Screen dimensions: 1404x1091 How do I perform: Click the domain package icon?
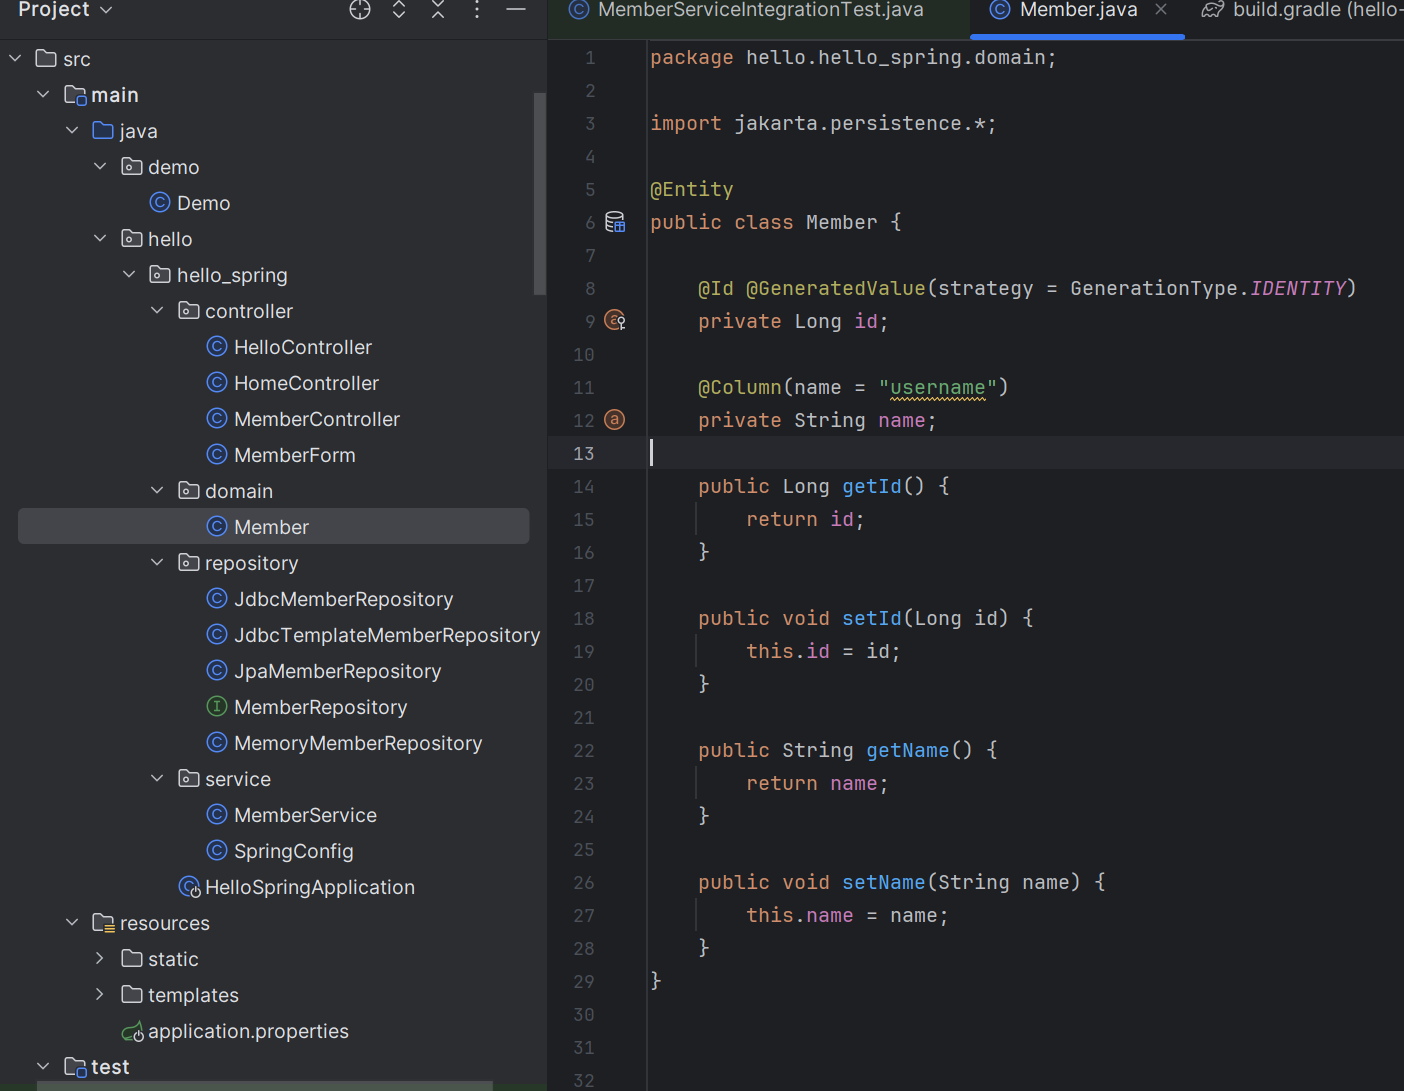click(x=189, y=490)
